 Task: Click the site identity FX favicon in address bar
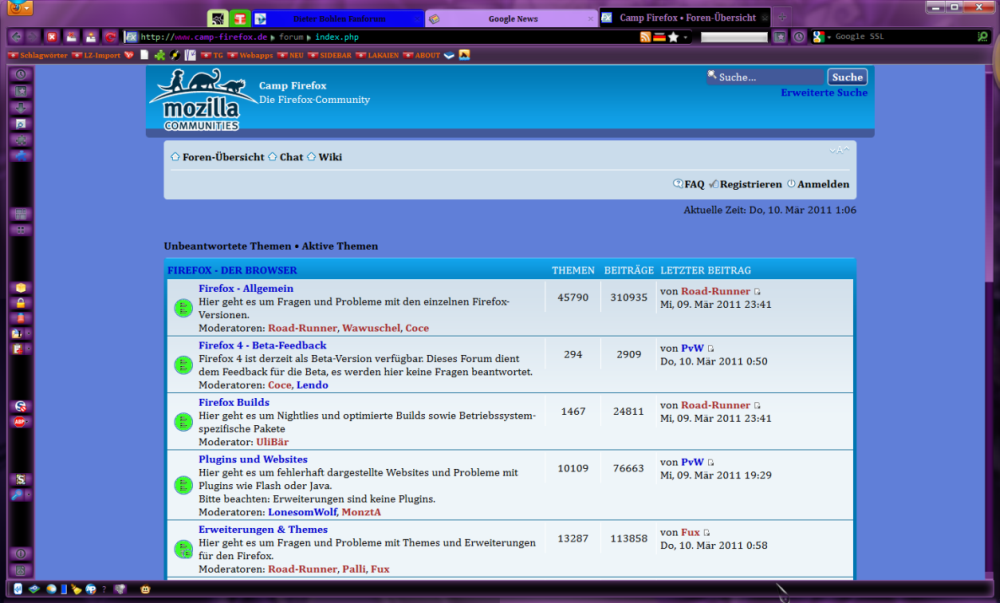coord(131,37)
